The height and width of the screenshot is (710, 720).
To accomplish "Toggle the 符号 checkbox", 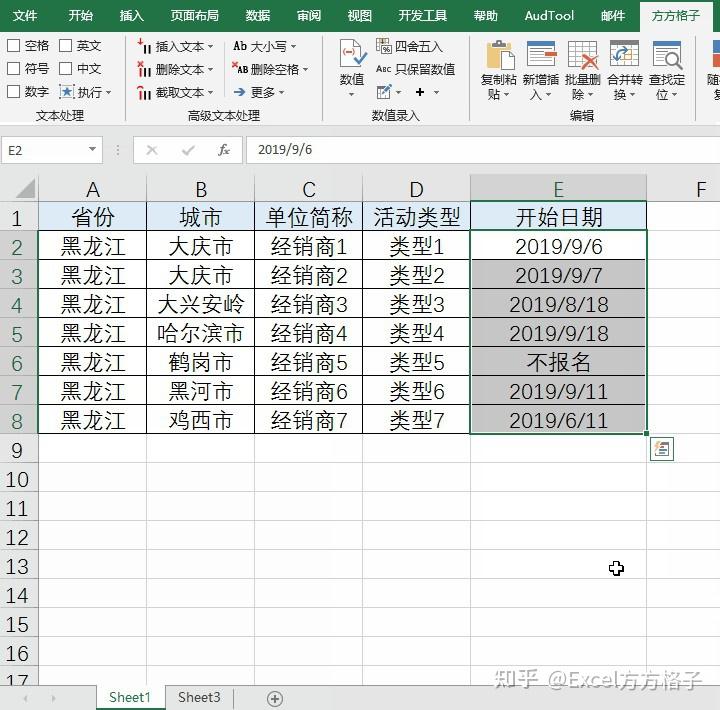I will pyautogui.click(x=13, y=68).
